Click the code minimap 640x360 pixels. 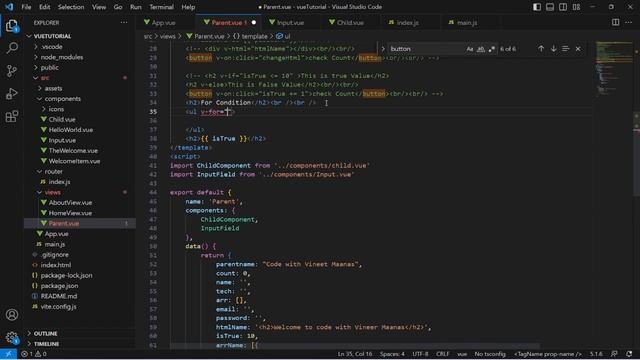614,69
